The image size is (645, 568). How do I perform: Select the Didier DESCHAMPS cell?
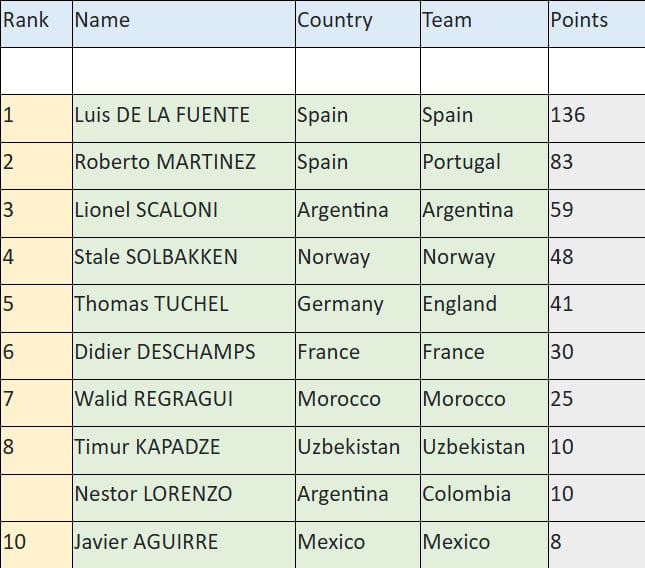tap(183, 352)
